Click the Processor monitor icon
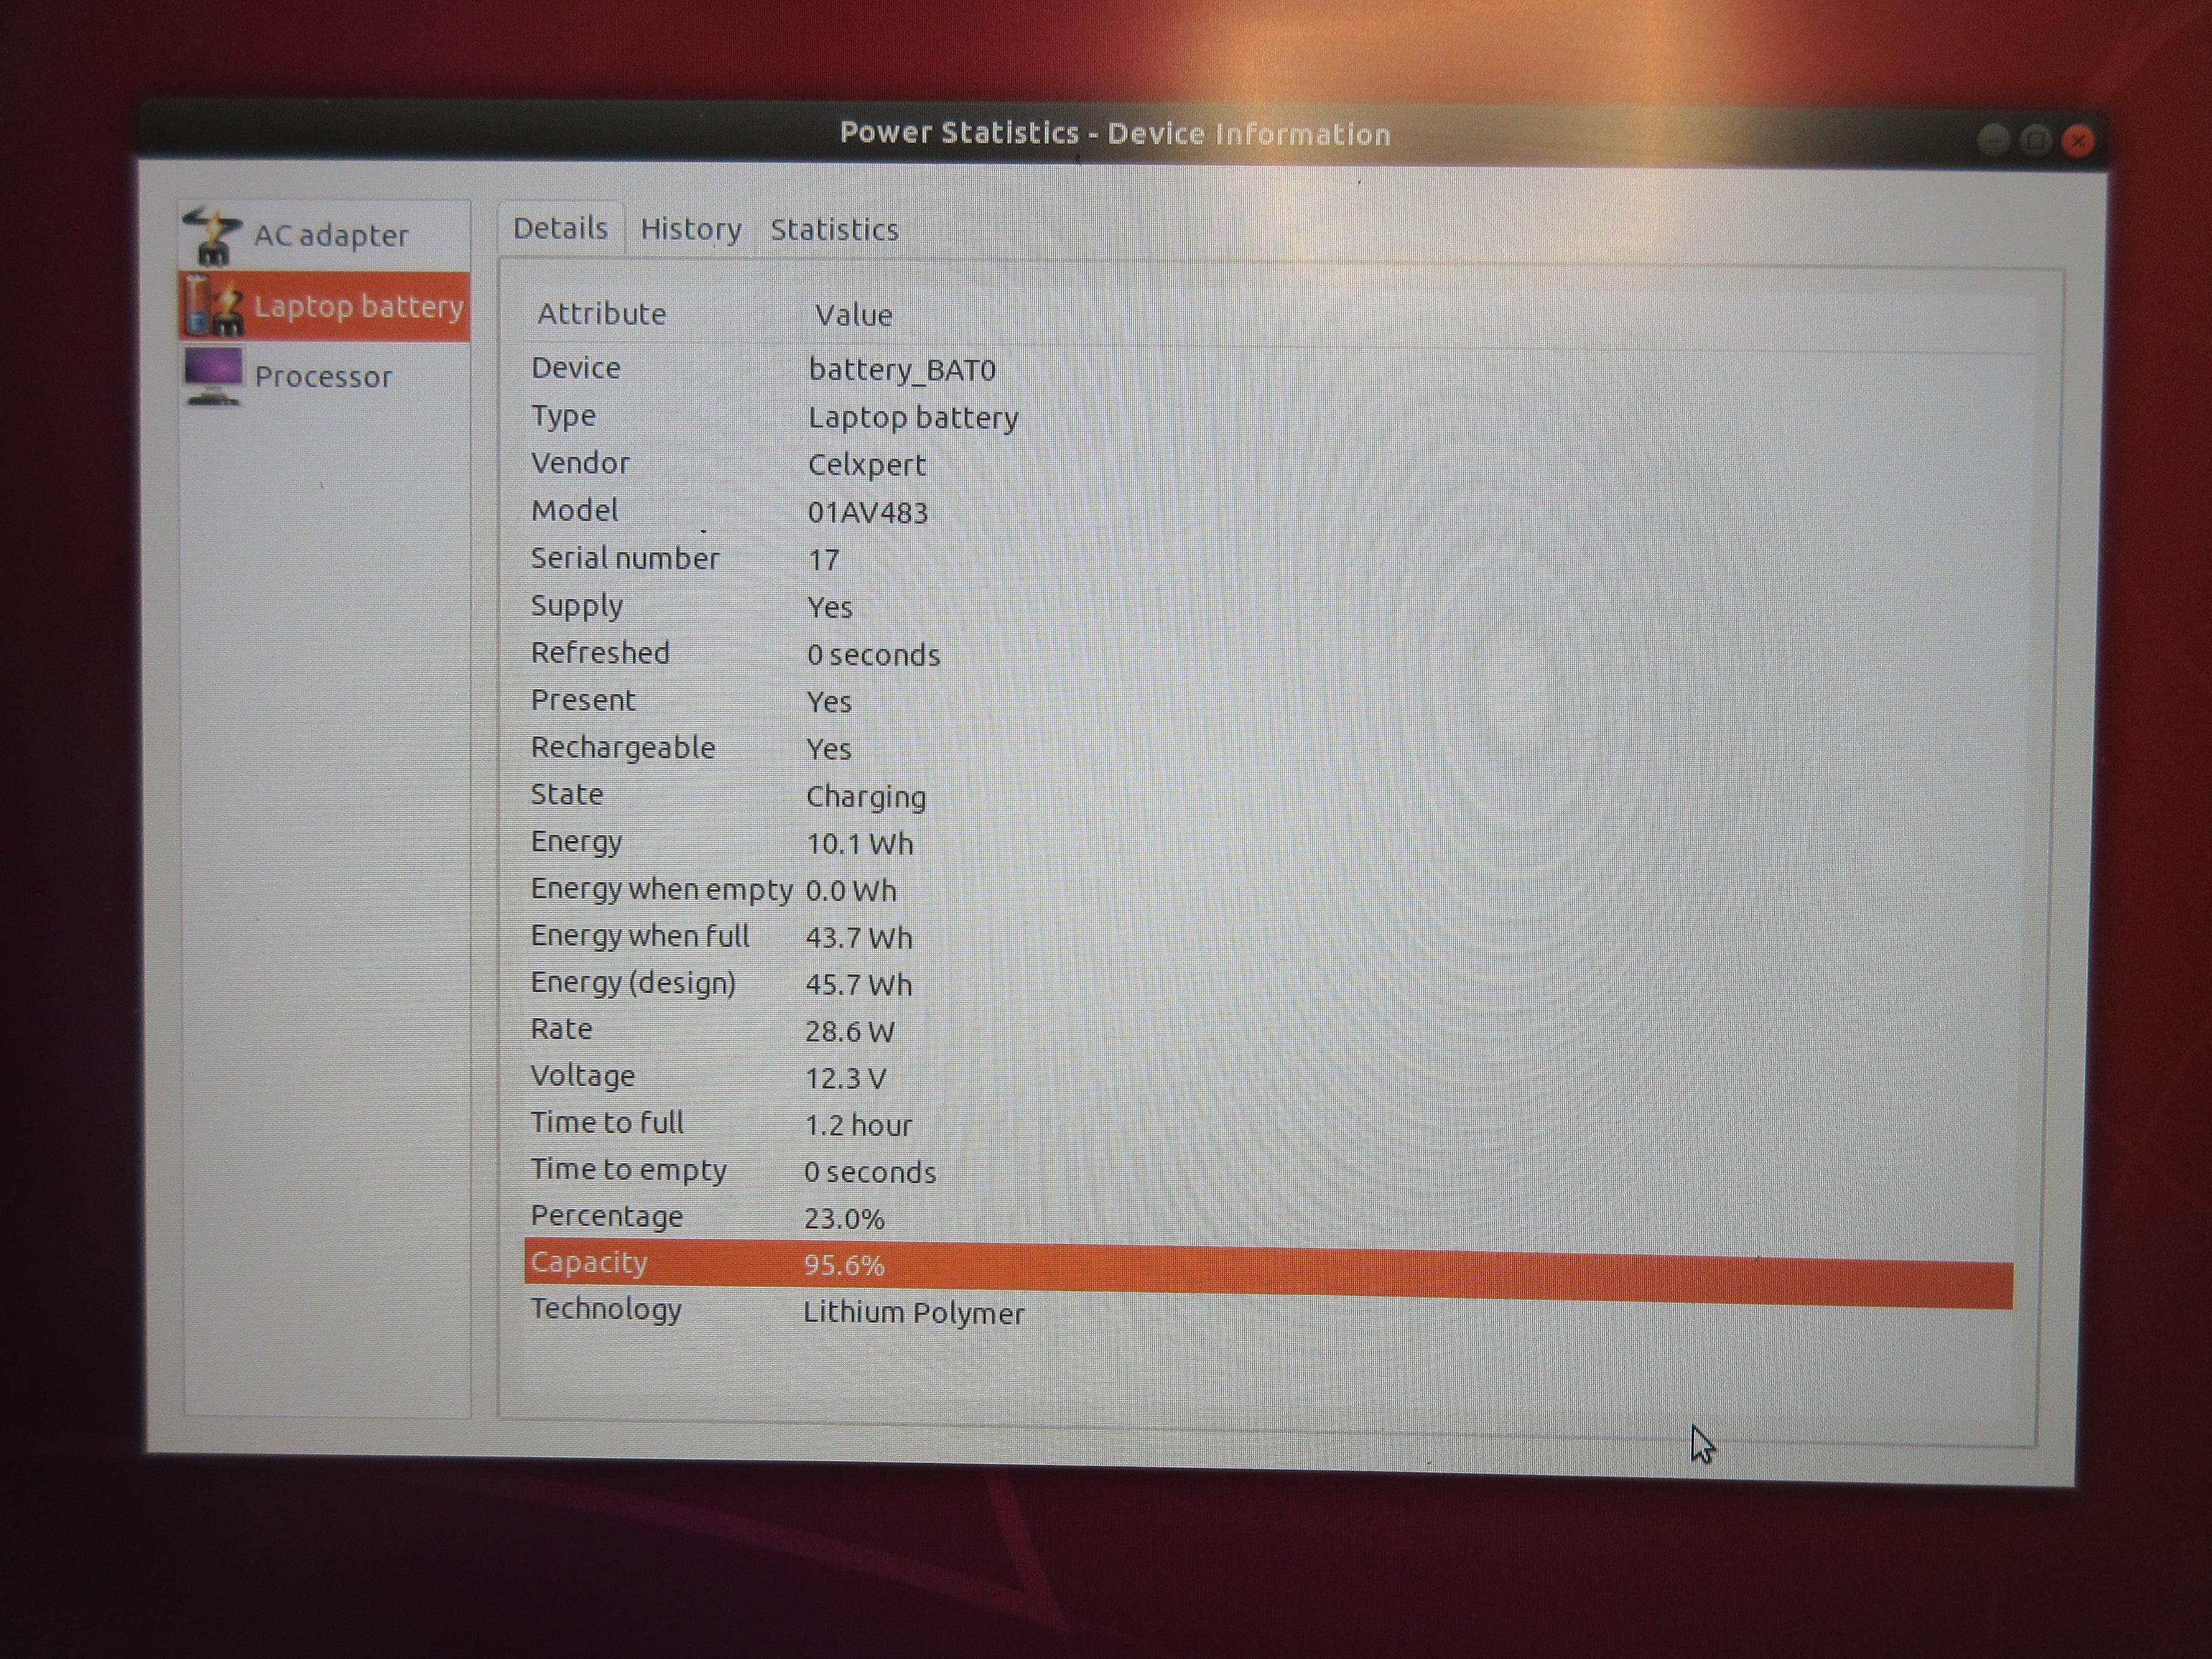Screen dimensions: 2212x1659 click(x=213, y=376)
